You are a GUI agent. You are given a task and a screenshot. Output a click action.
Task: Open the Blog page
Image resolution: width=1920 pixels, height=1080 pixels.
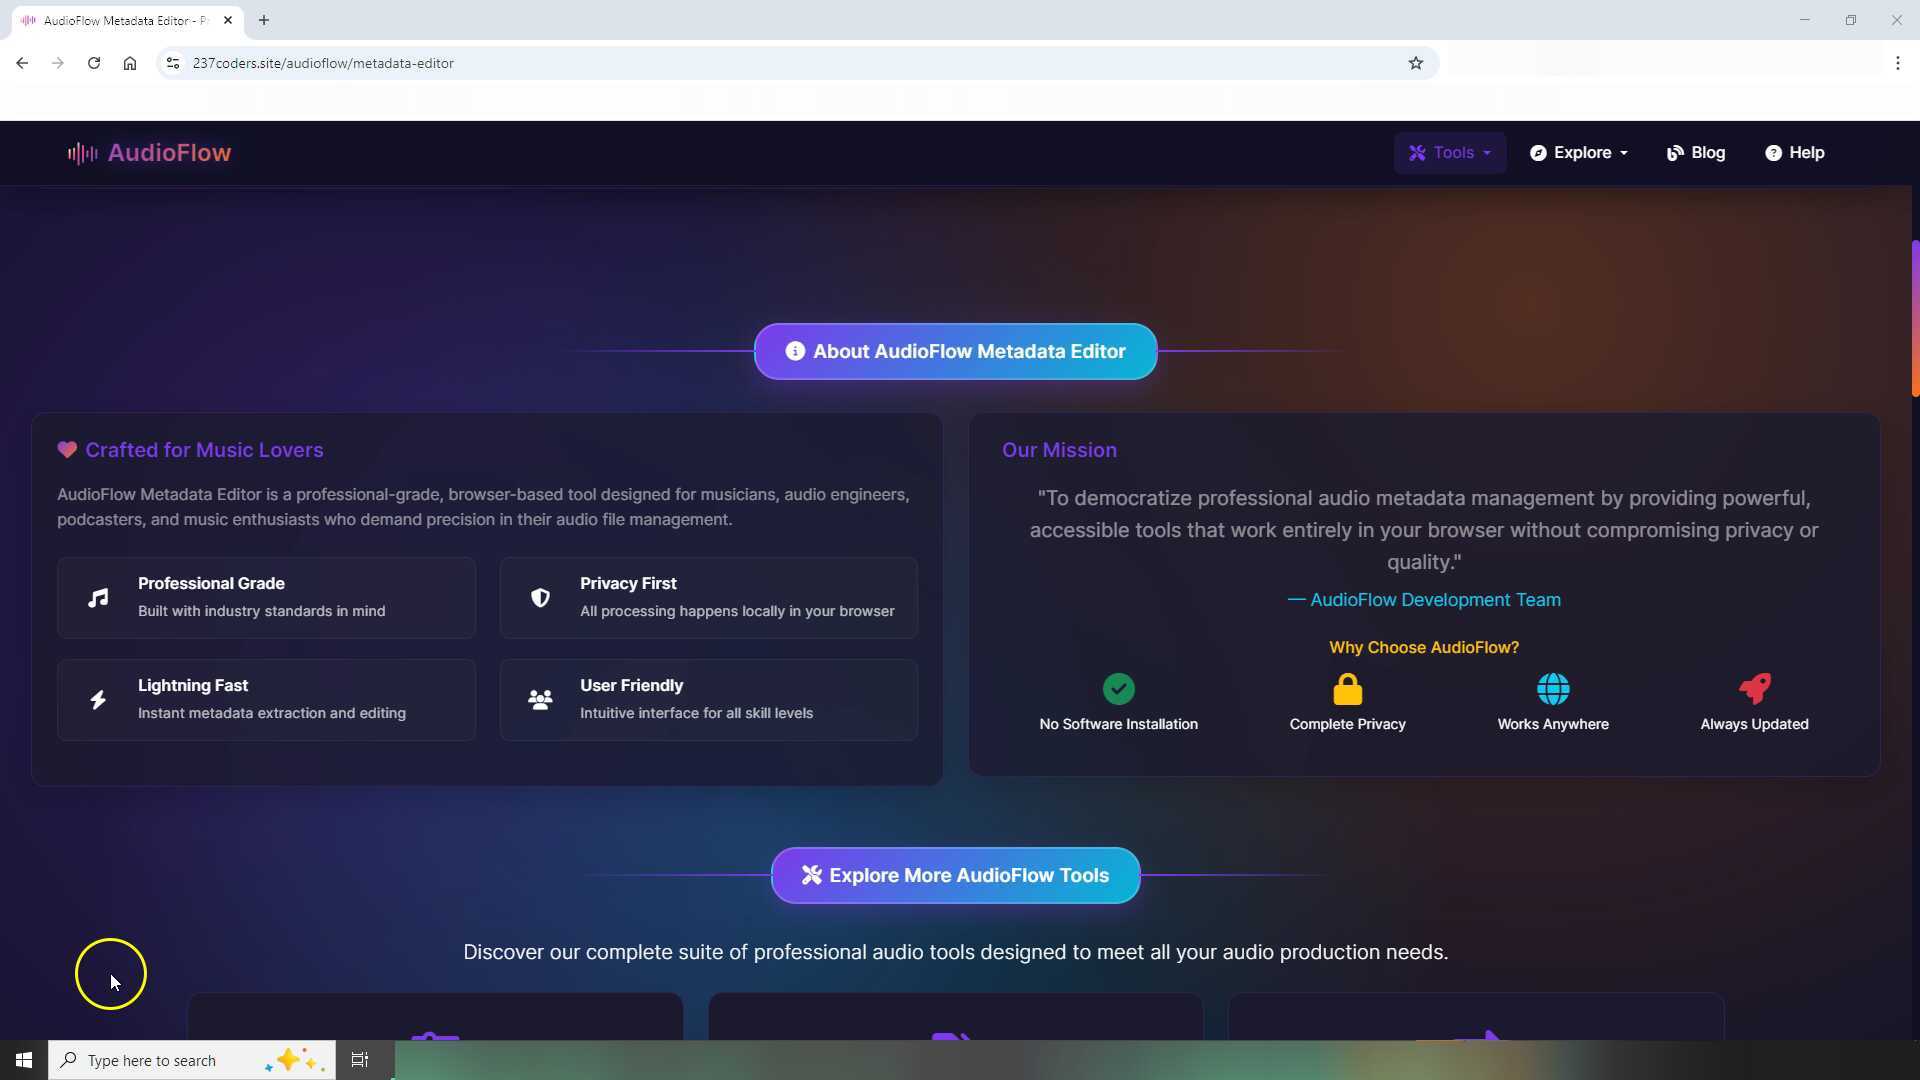pyautogui.click(x=1696, y=152)
